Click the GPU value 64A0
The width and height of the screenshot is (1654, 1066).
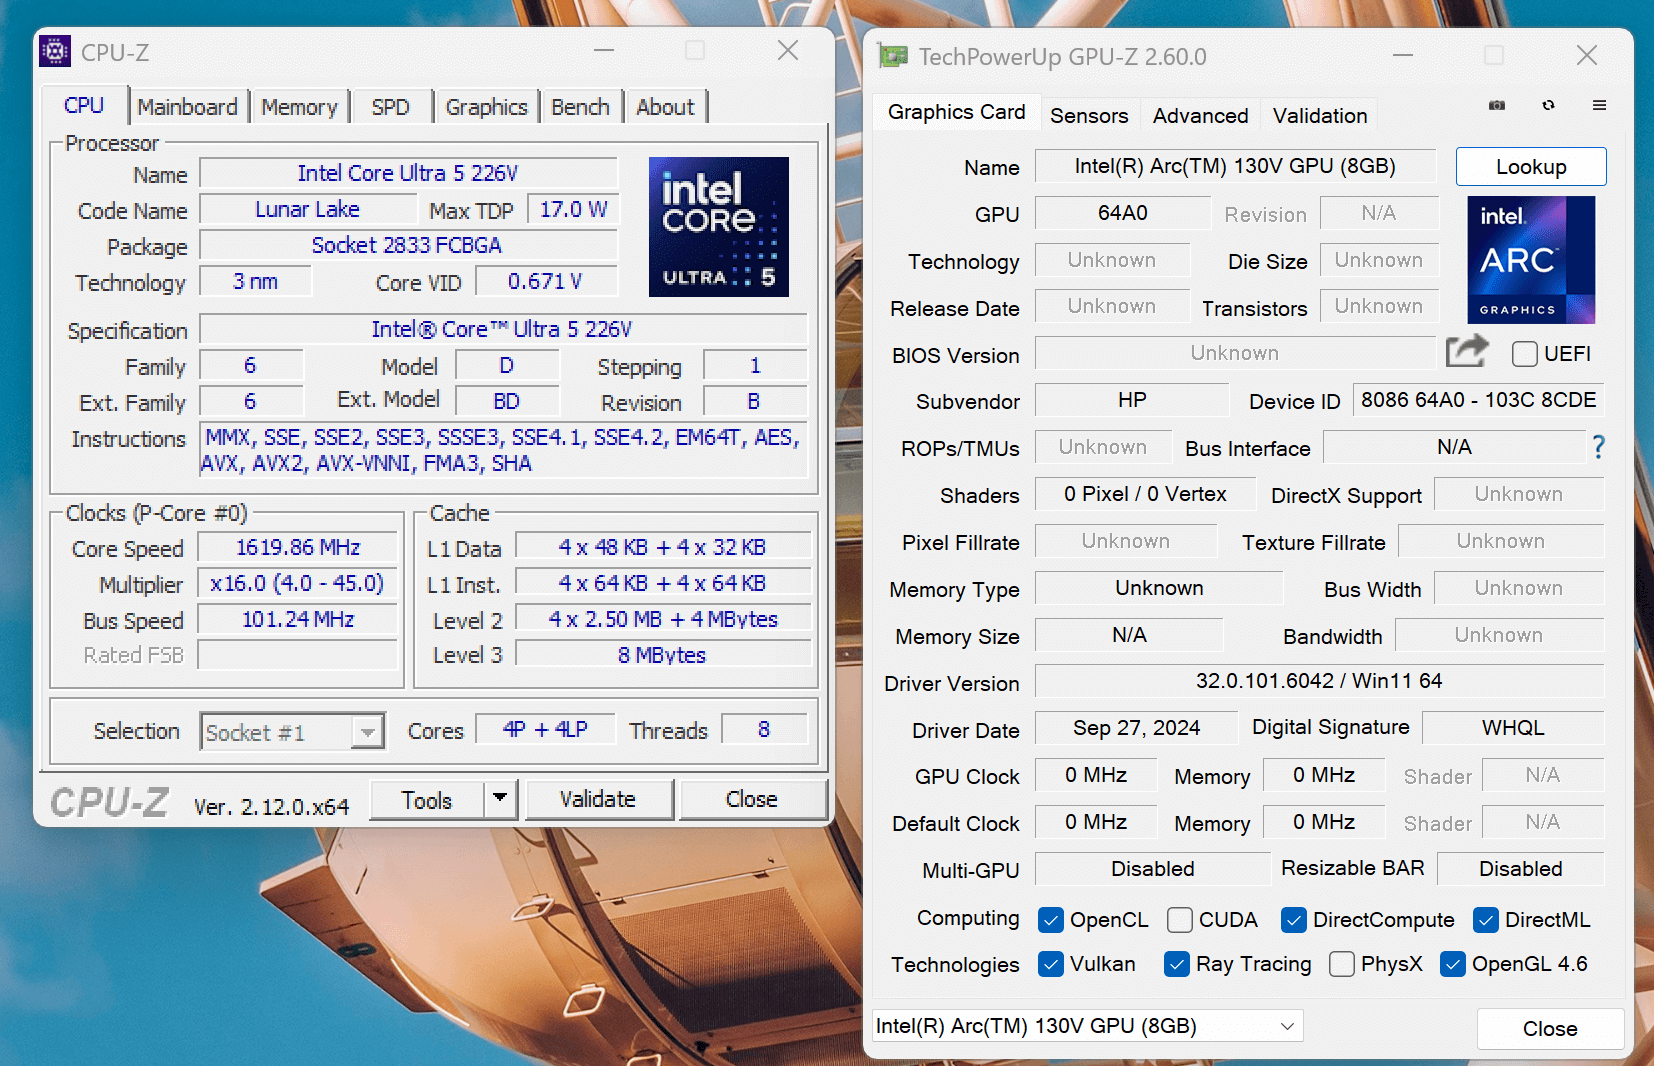tap(1122, 213)
